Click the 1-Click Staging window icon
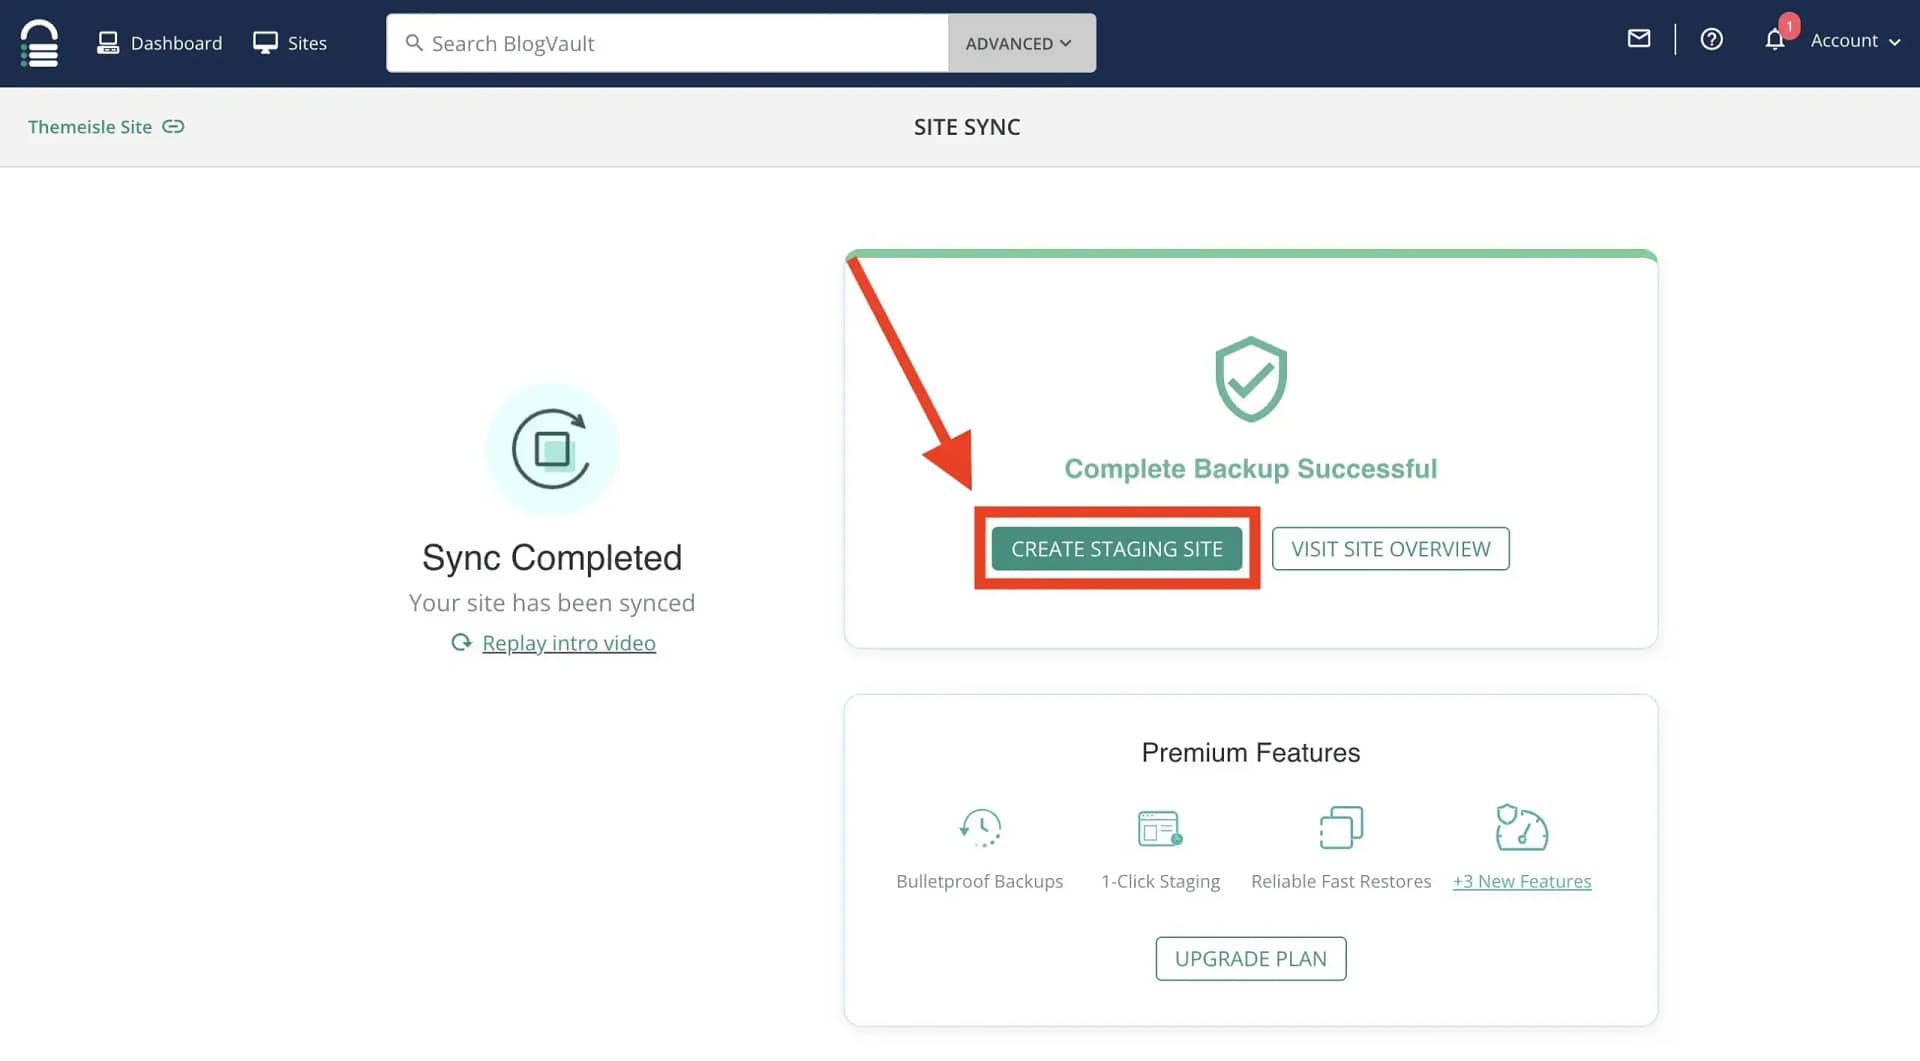 point(1160,828)
